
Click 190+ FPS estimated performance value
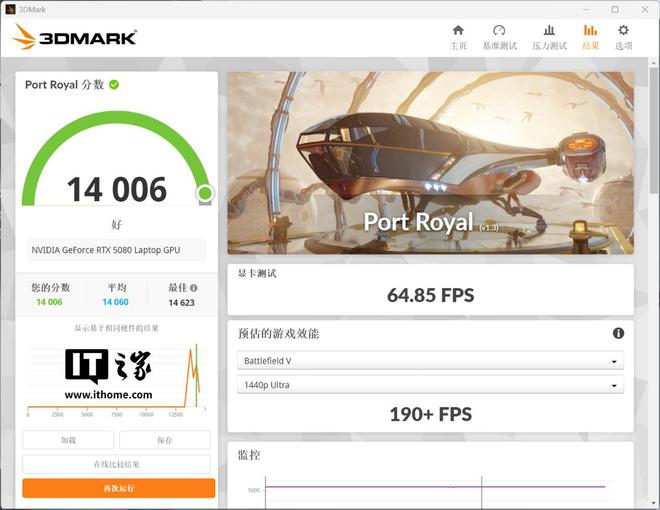[x=430, y=414]
